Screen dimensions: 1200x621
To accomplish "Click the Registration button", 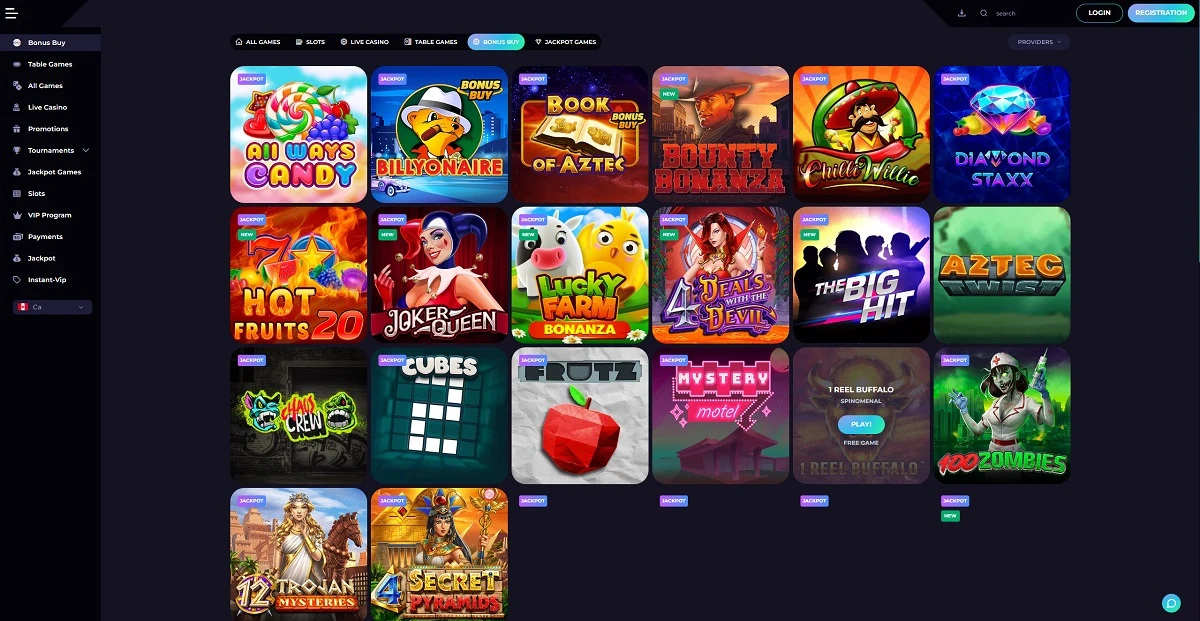I will (x=1161, y=13).
